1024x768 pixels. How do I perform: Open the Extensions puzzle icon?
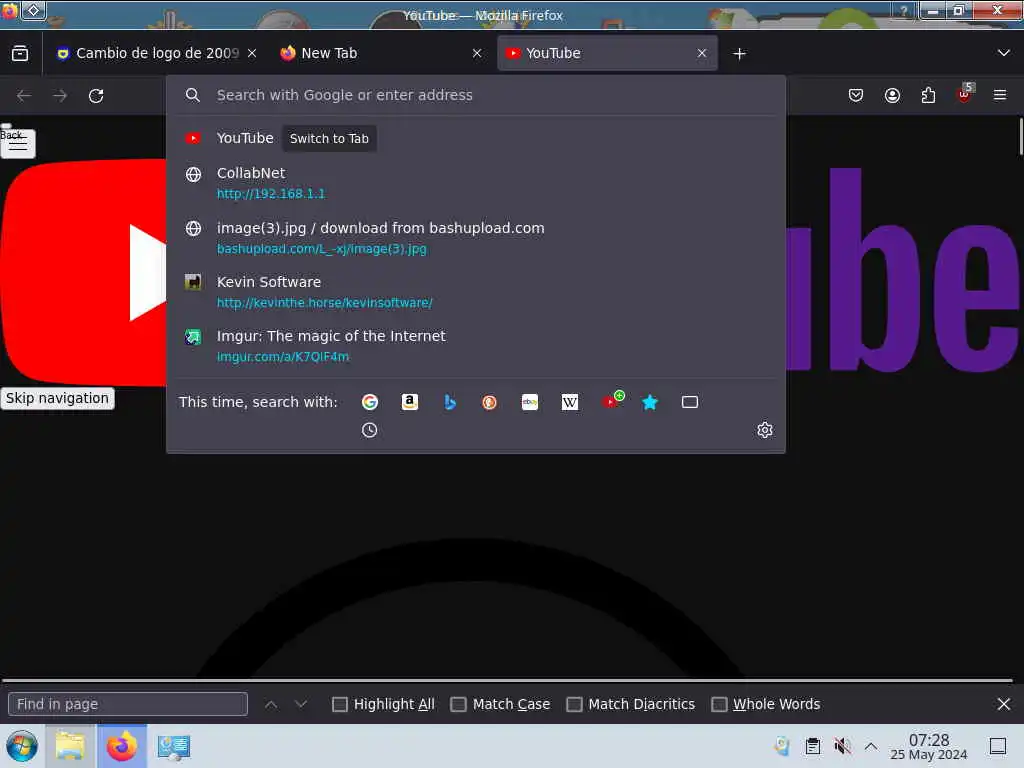click(928, 95)
